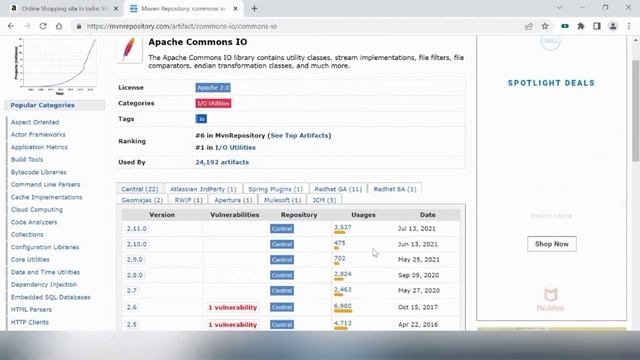
Task: Open Aspect Oriented category
Action: [x=35, y=122]
